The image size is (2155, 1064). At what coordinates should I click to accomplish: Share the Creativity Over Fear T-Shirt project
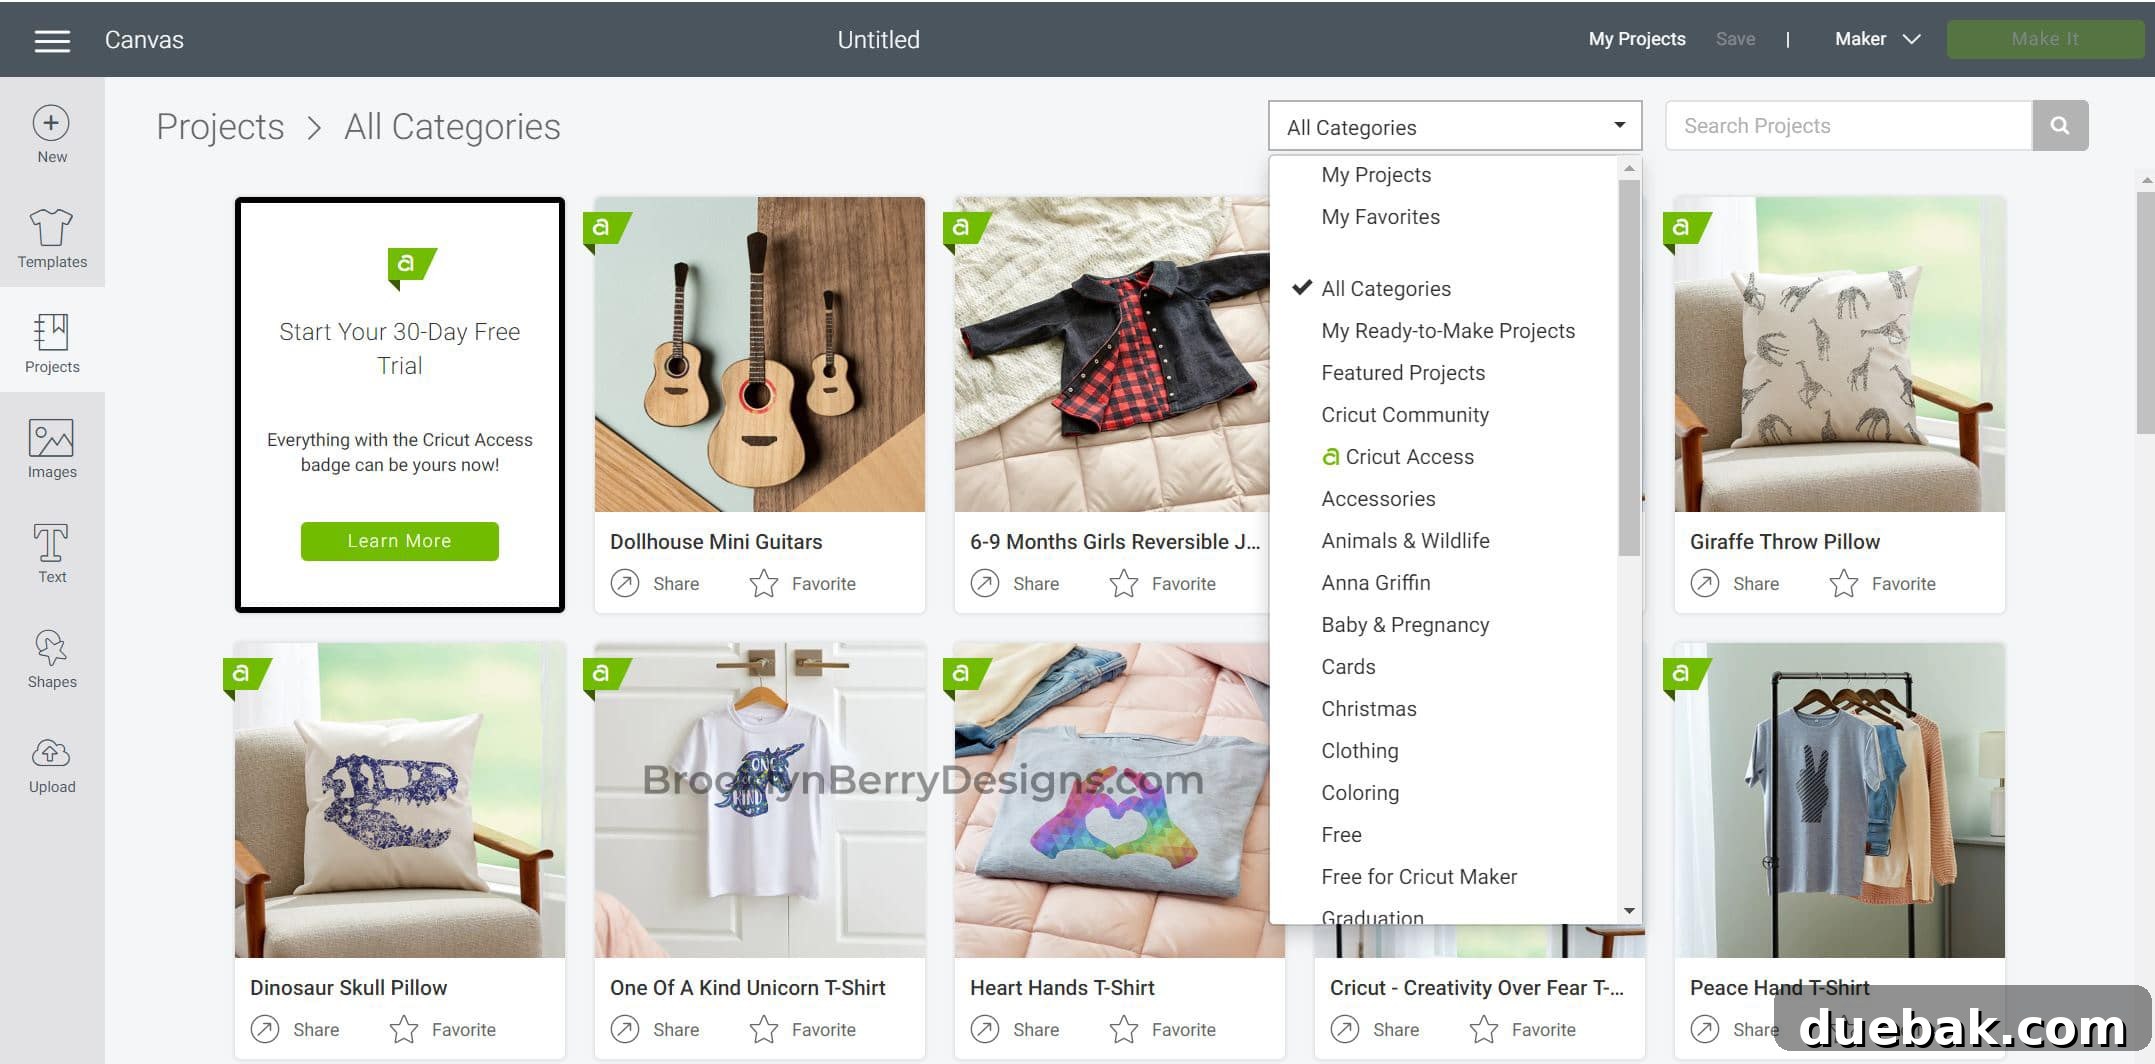click(1375, 1029)
